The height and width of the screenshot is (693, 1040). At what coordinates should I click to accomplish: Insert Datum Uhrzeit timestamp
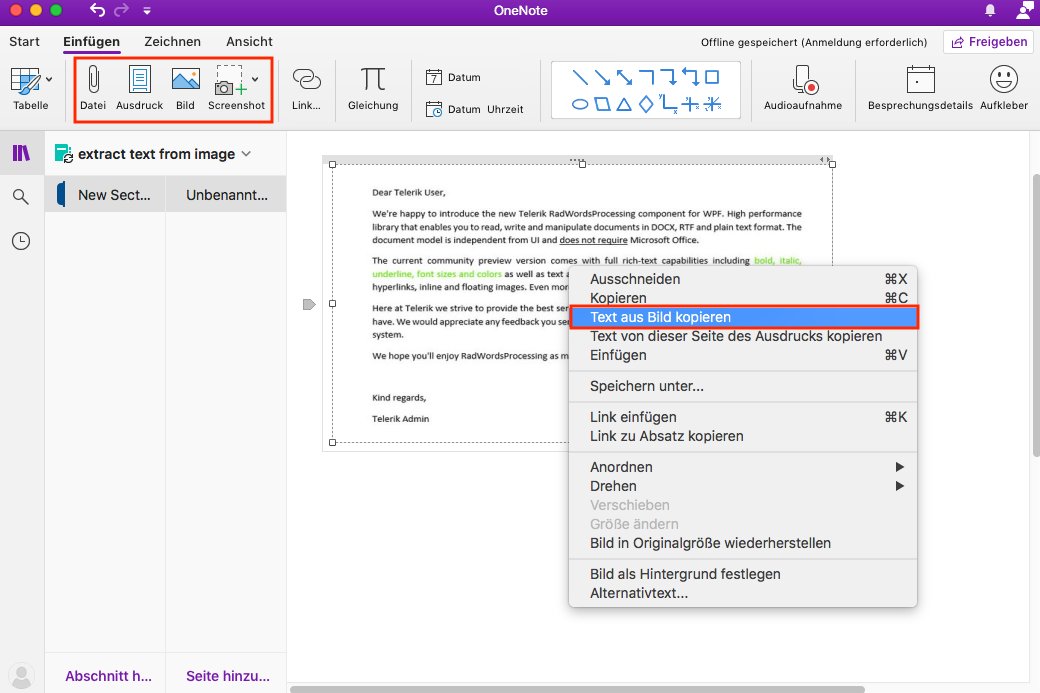[x=475, y=109]
